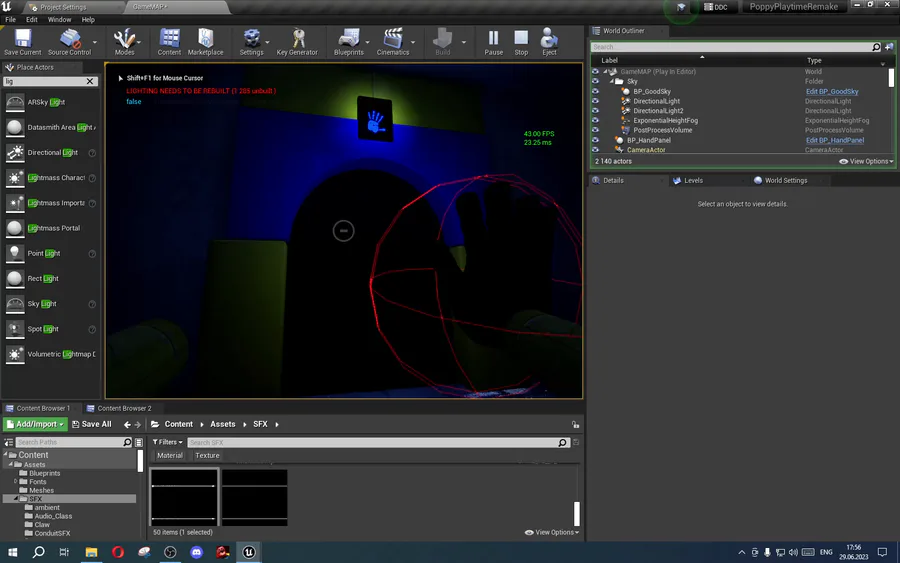Viewport: 900px width, 563px height.
Task: Select Volumetric Lightmap actor entry
Action: point(50,354)
